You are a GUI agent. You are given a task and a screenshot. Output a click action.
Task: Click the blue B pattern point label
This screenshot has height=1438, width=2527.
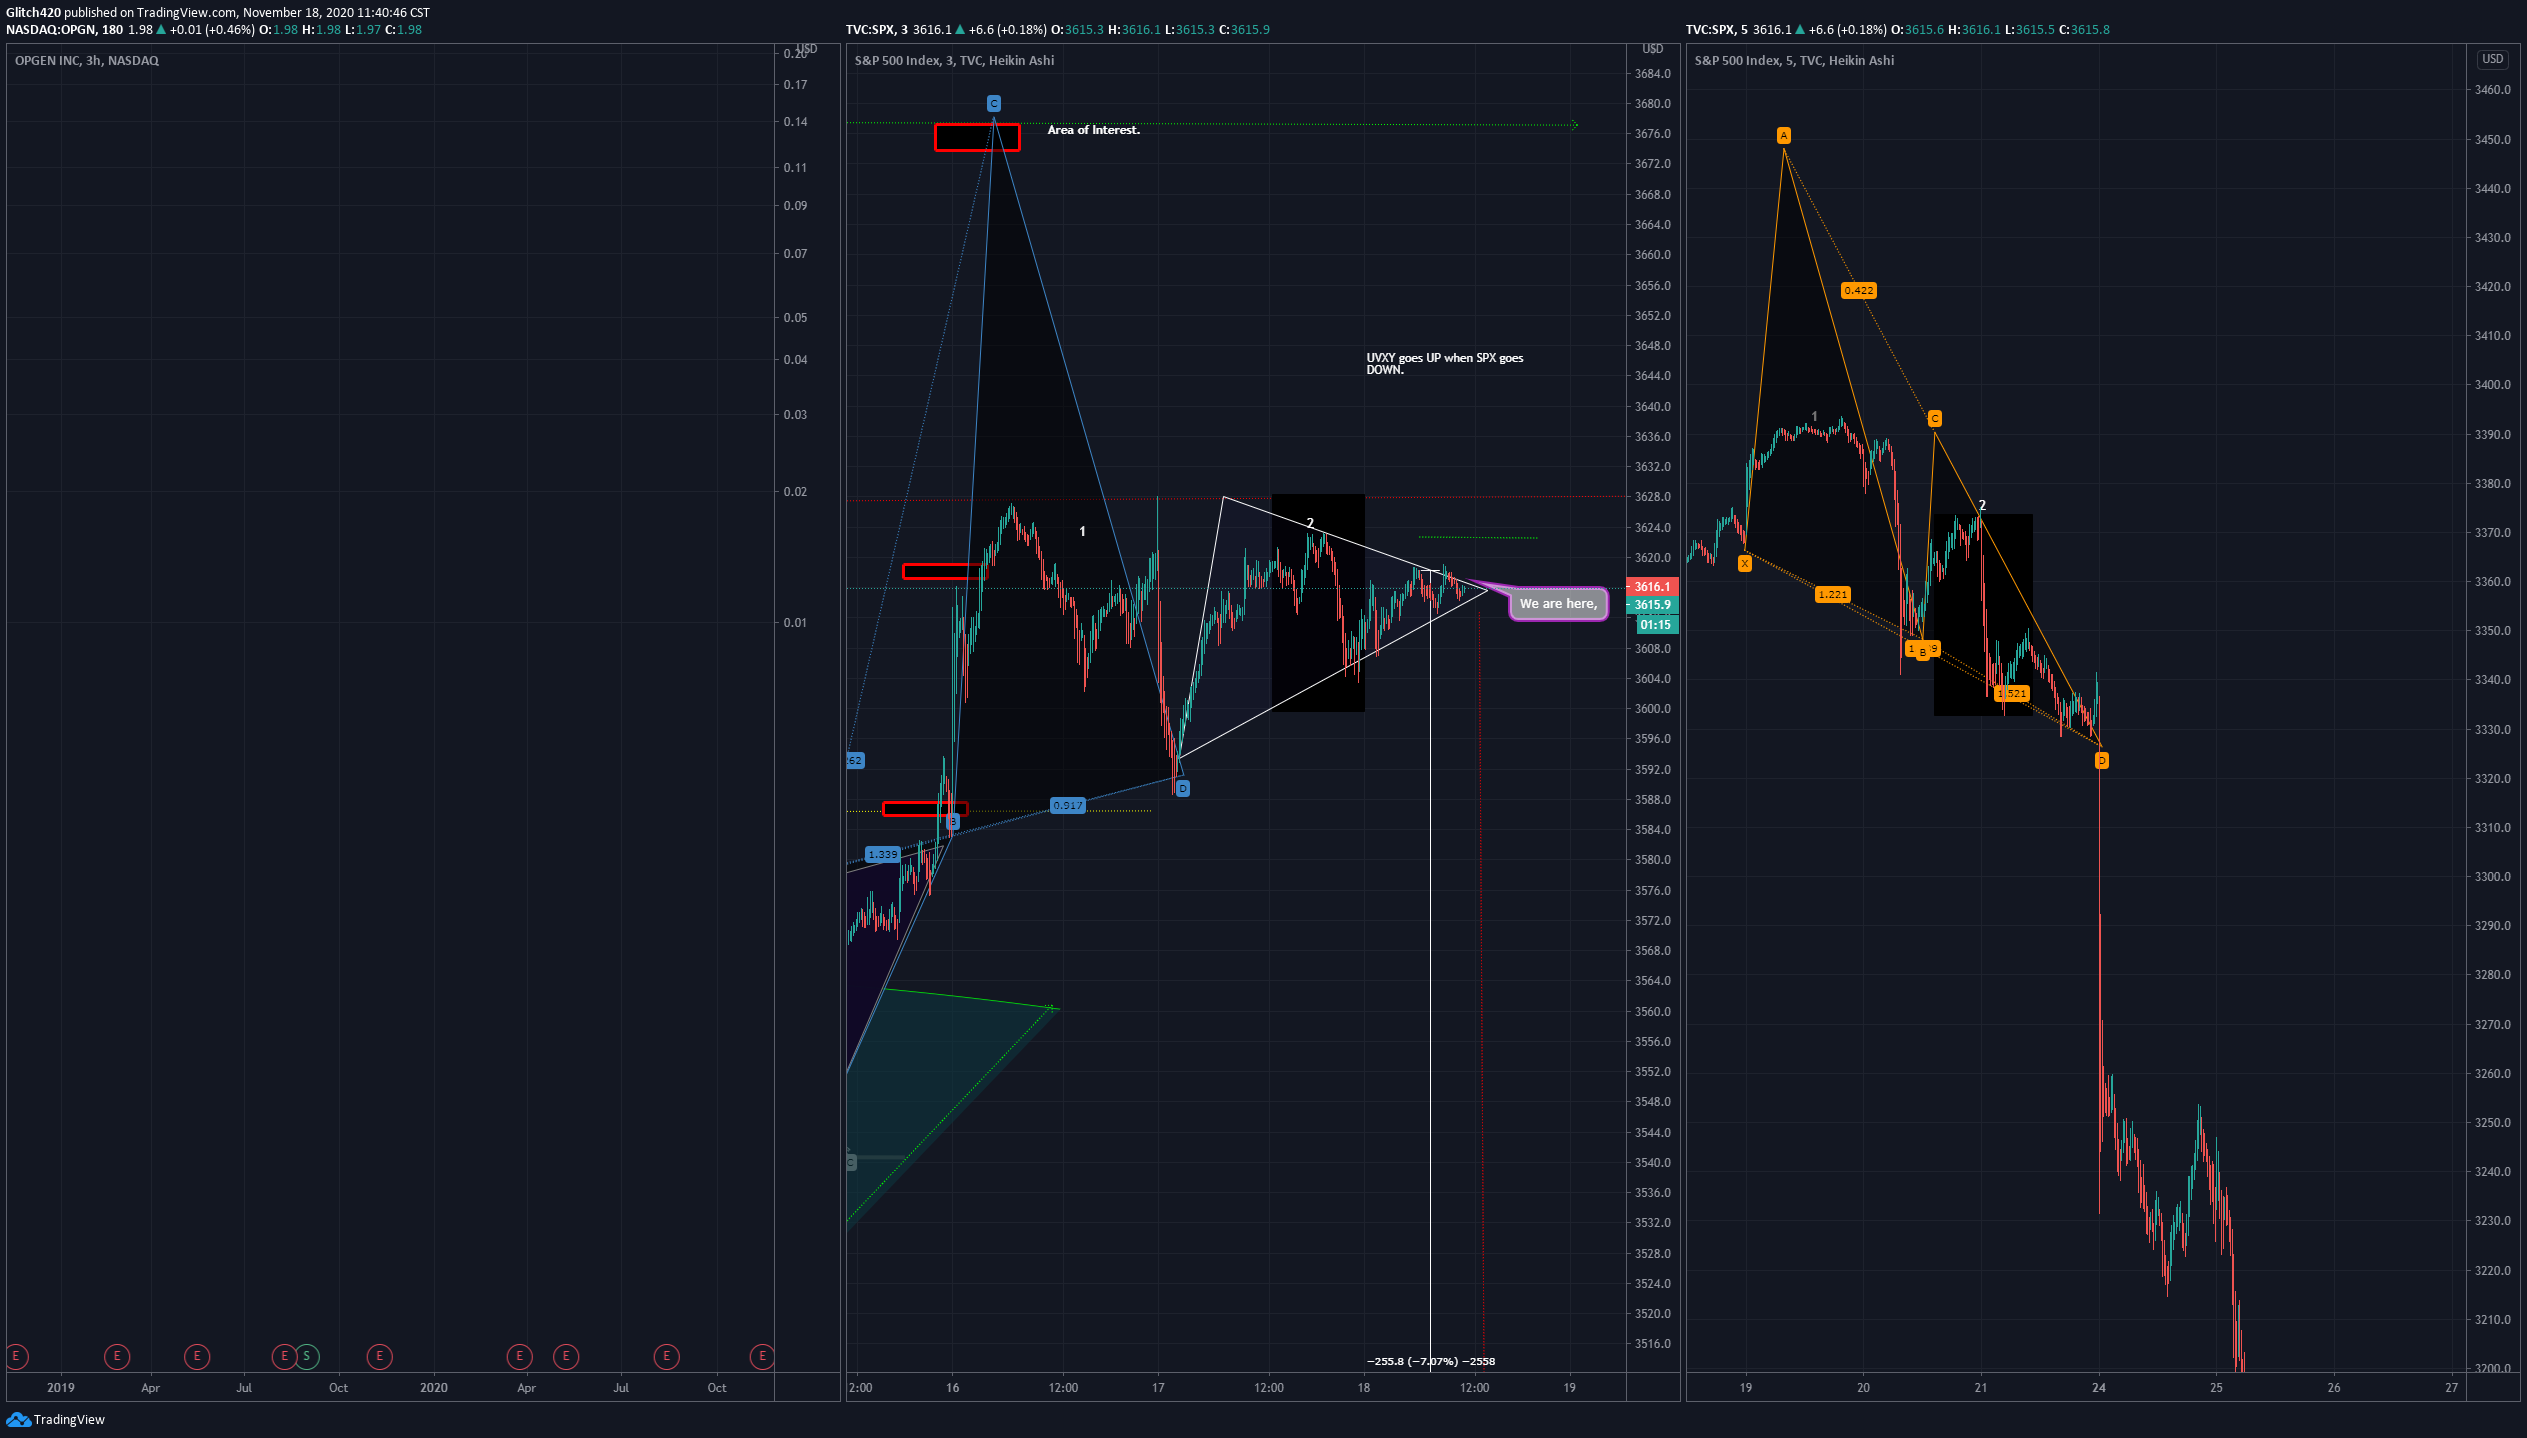click(x=952, y=821)
